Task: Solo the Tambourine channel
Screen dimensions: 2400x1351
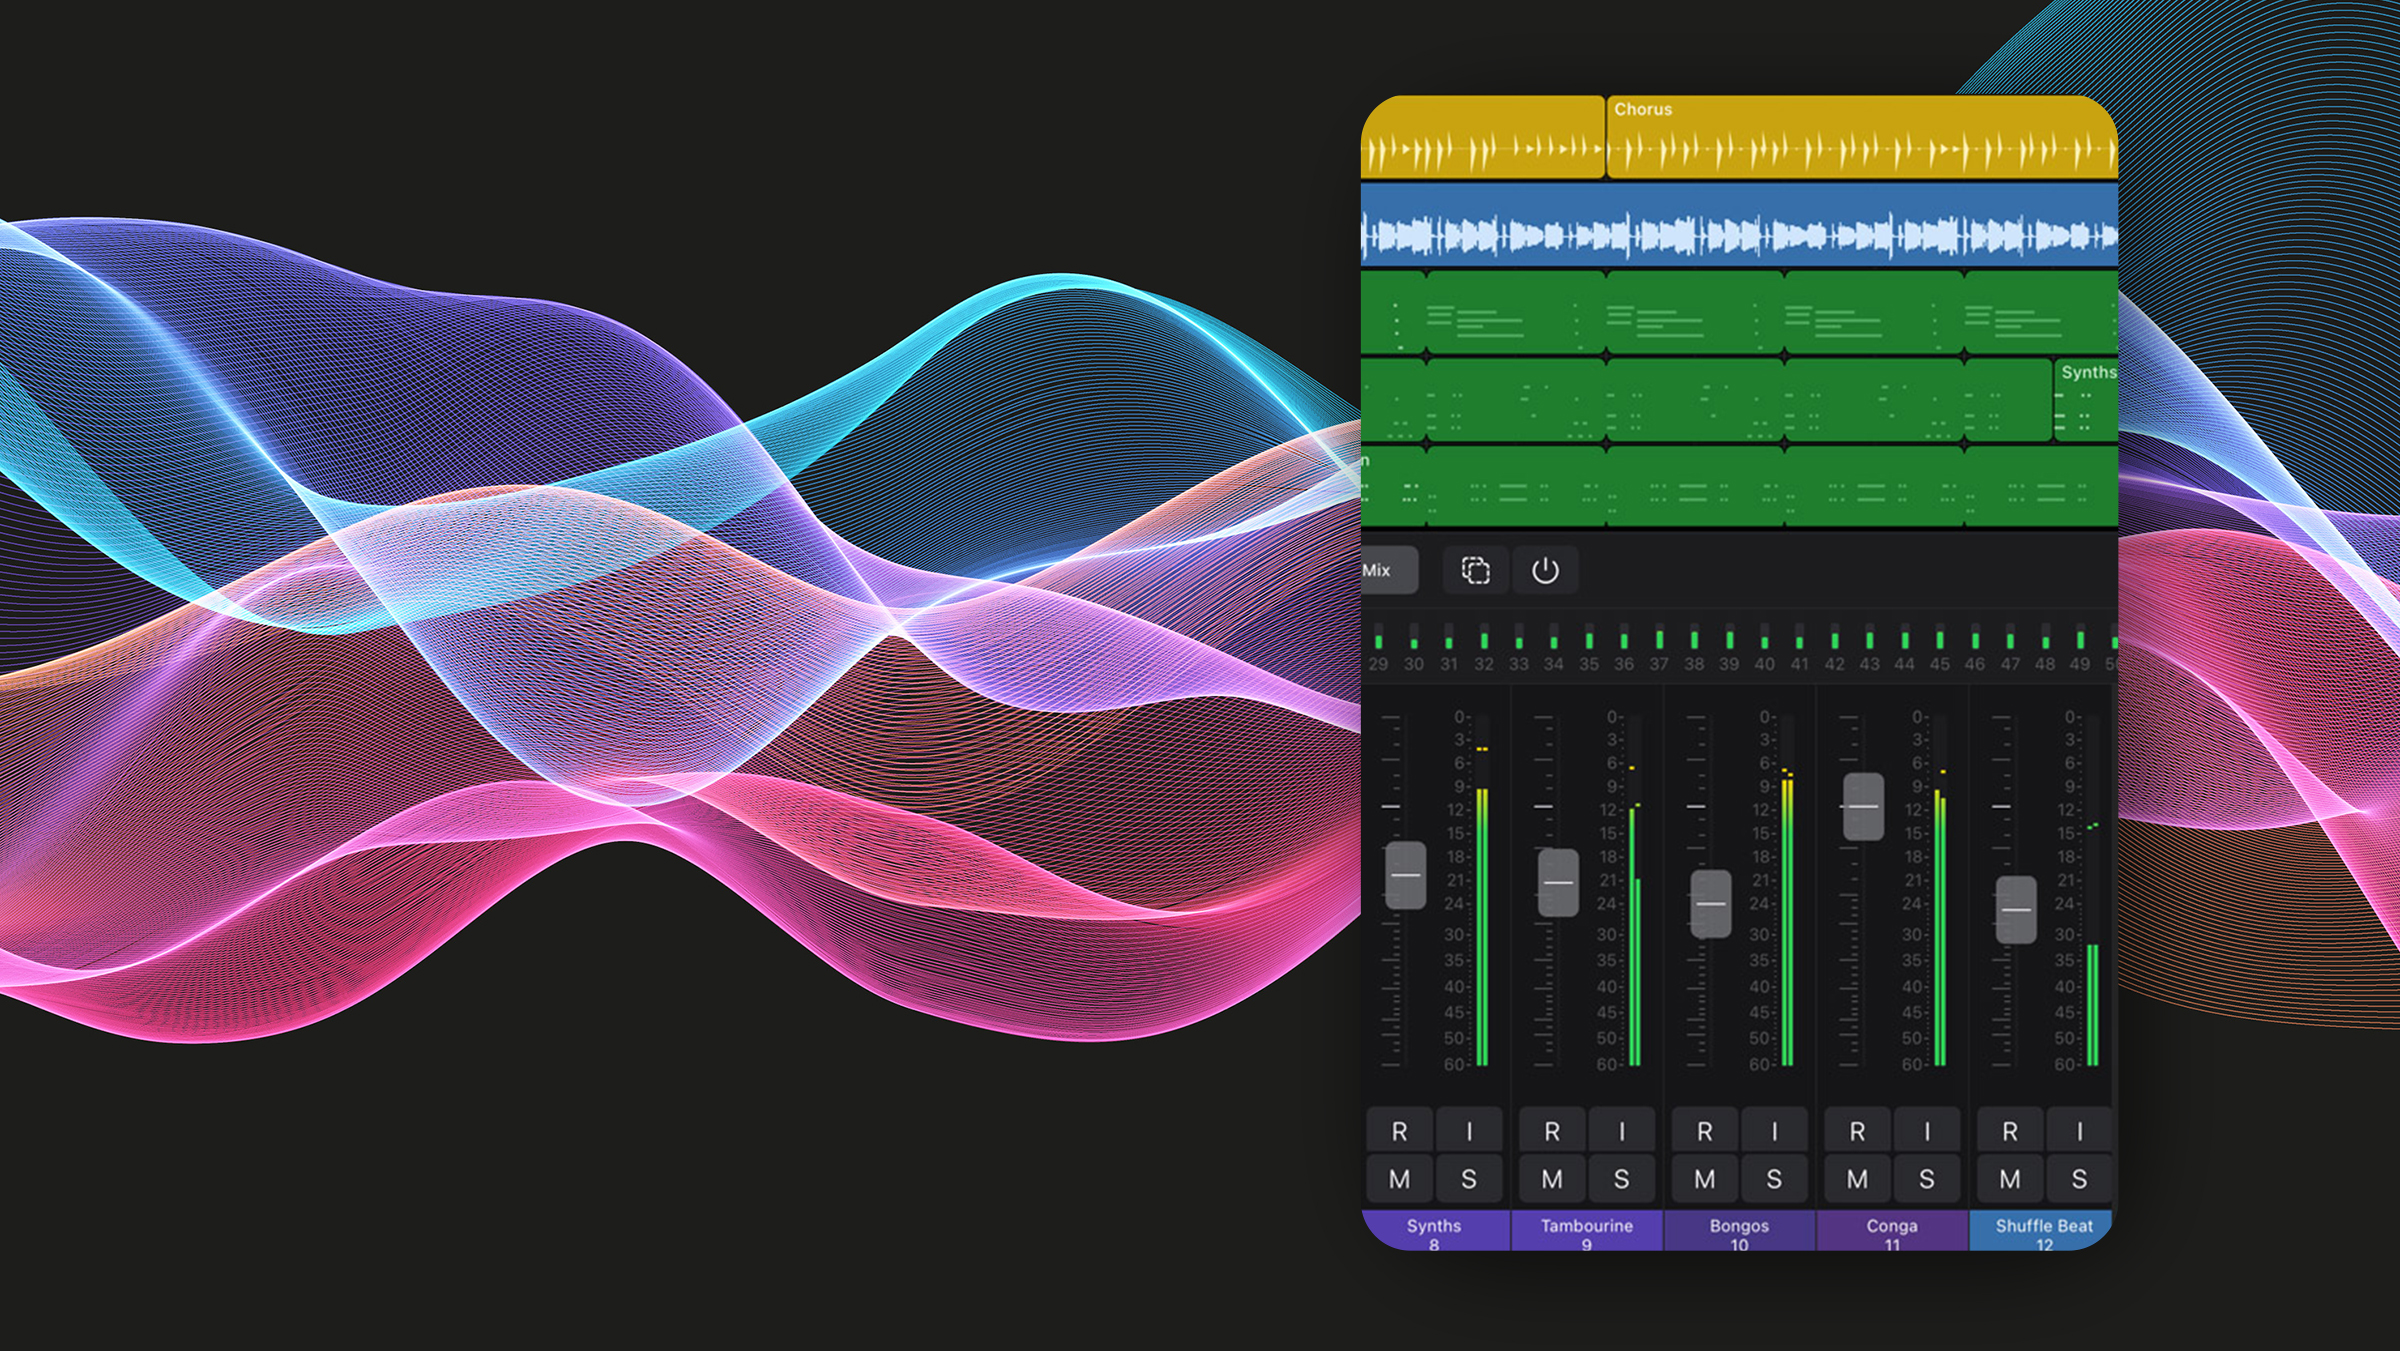Action: click(x=1621, y=1179)
